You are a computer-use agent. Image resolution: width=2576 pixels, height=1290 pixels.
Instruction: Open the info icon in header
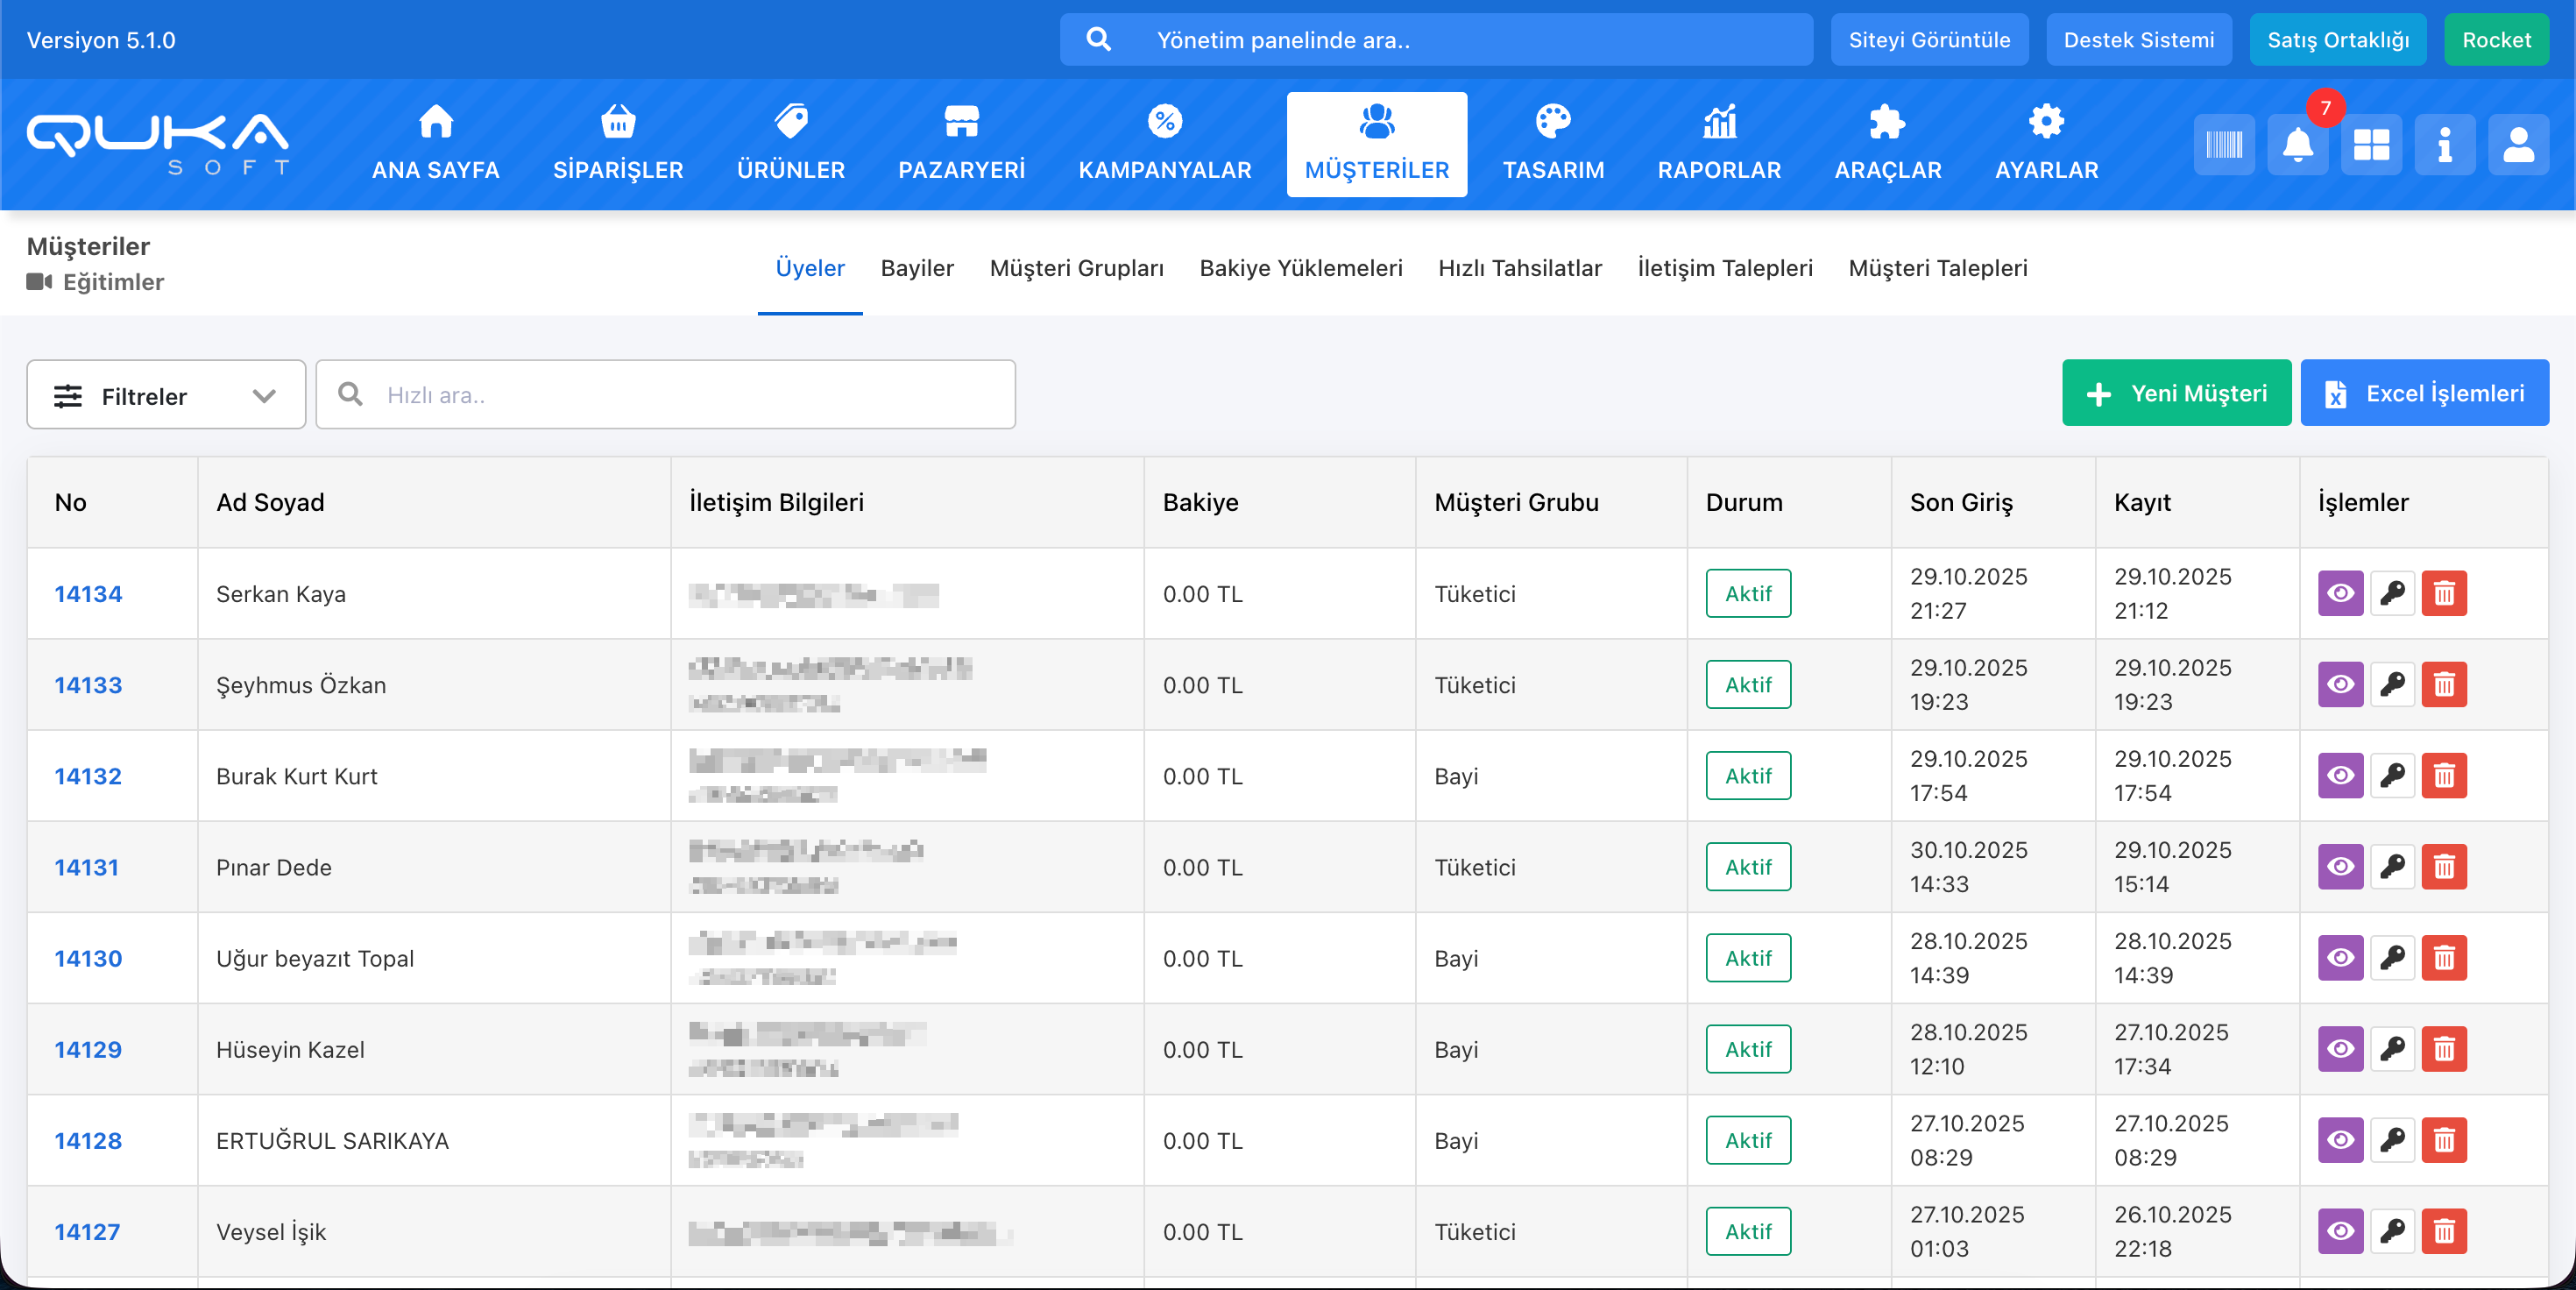point(2444,145)
